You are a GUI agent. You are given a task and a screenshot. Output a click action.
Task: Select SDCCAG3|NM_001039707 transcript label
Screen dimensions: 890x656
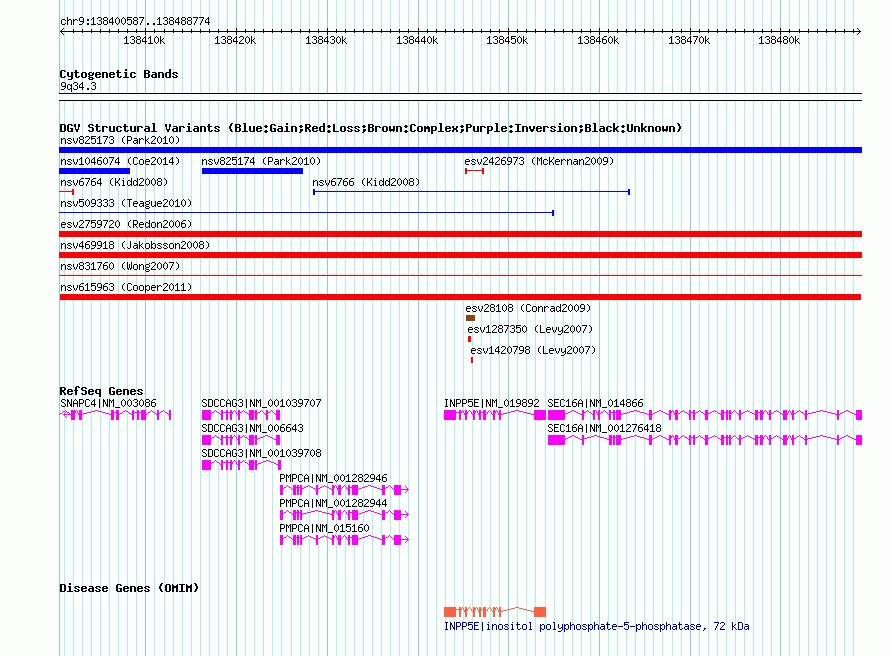(261, 403)
